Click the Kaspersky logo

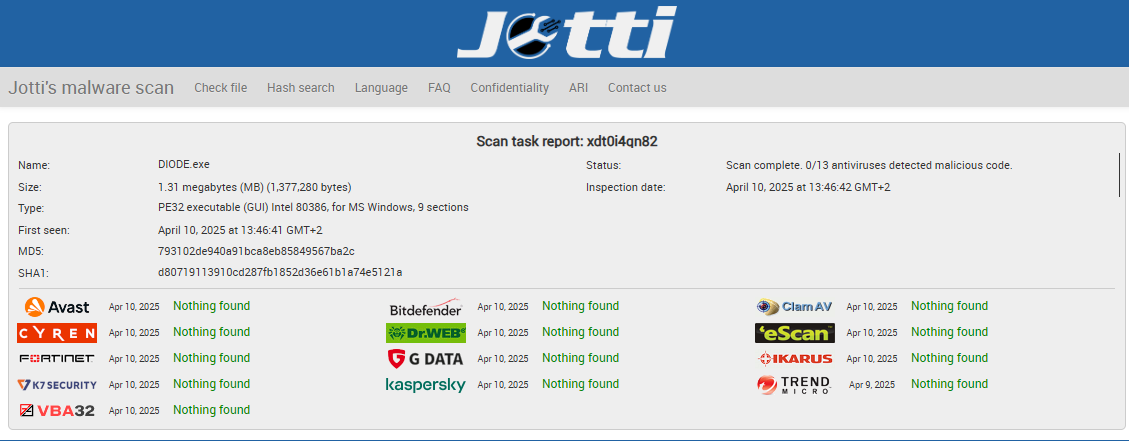(426, 385)
